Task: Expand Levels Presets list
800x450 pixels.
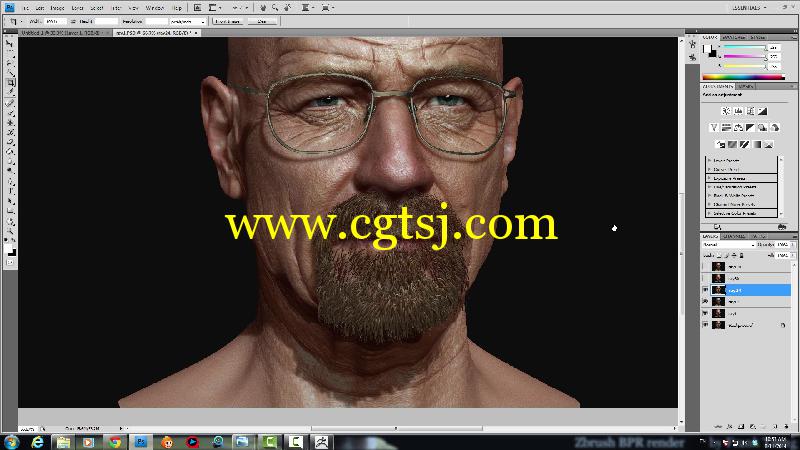Action: tap(709, 160)
